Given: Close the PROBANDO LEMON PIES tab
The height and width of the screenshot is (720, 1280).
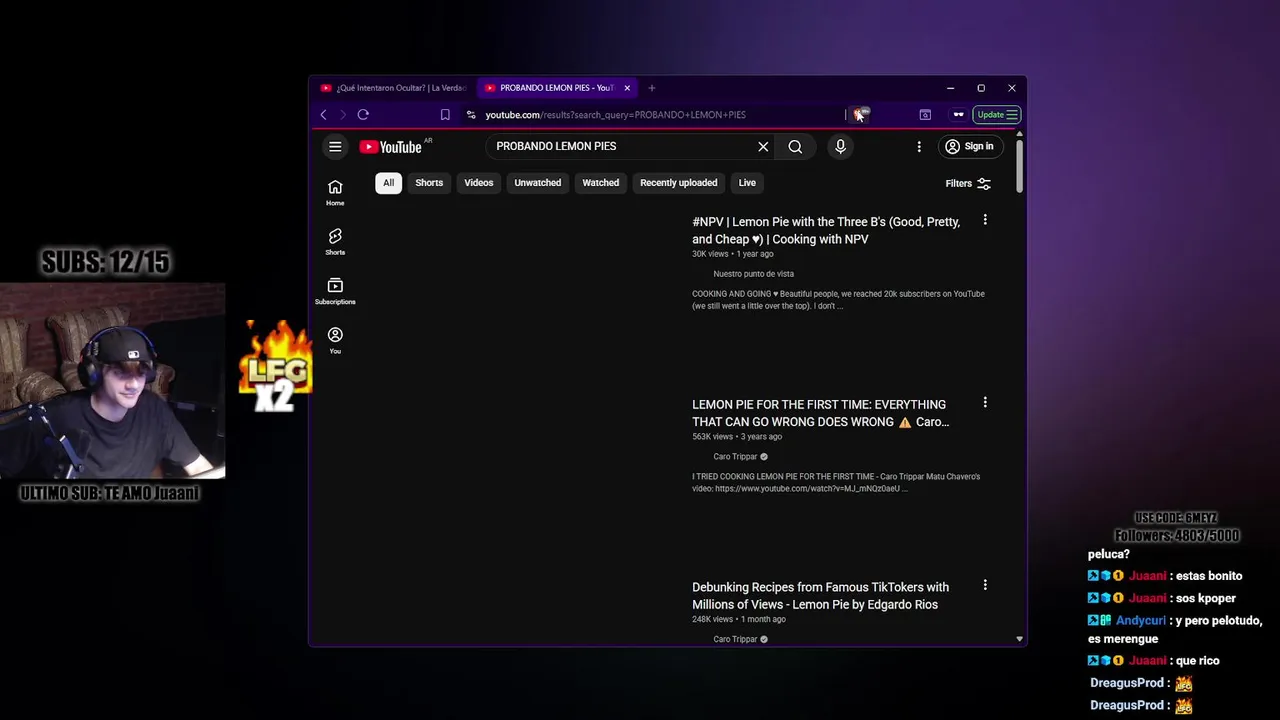Looking at the screenshot, I should pos(627,88).
